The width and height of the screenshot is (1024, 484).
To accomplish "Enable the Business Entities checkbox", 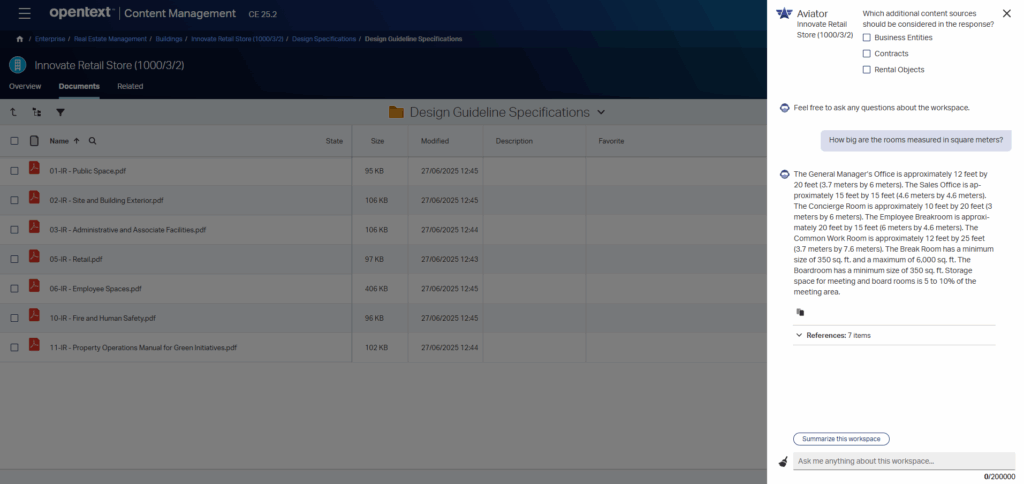I will [x=867, y=37].
